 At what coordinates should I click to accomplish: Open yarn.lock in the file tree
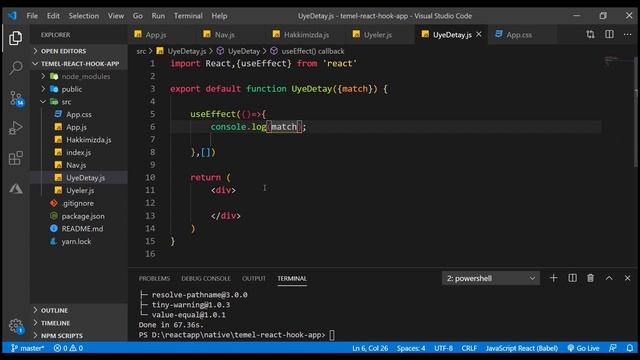(79, 241)
